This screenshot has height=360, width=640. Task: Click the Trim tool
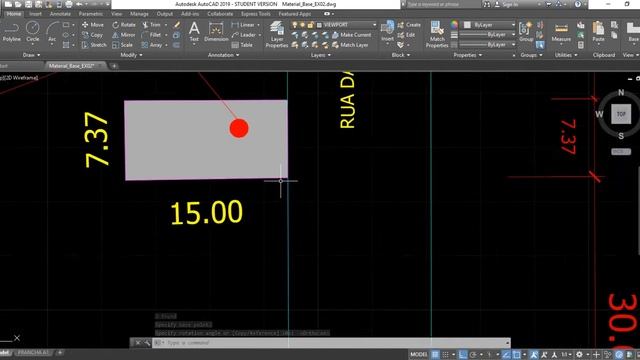pyautogui.click(x=152, y=25)
